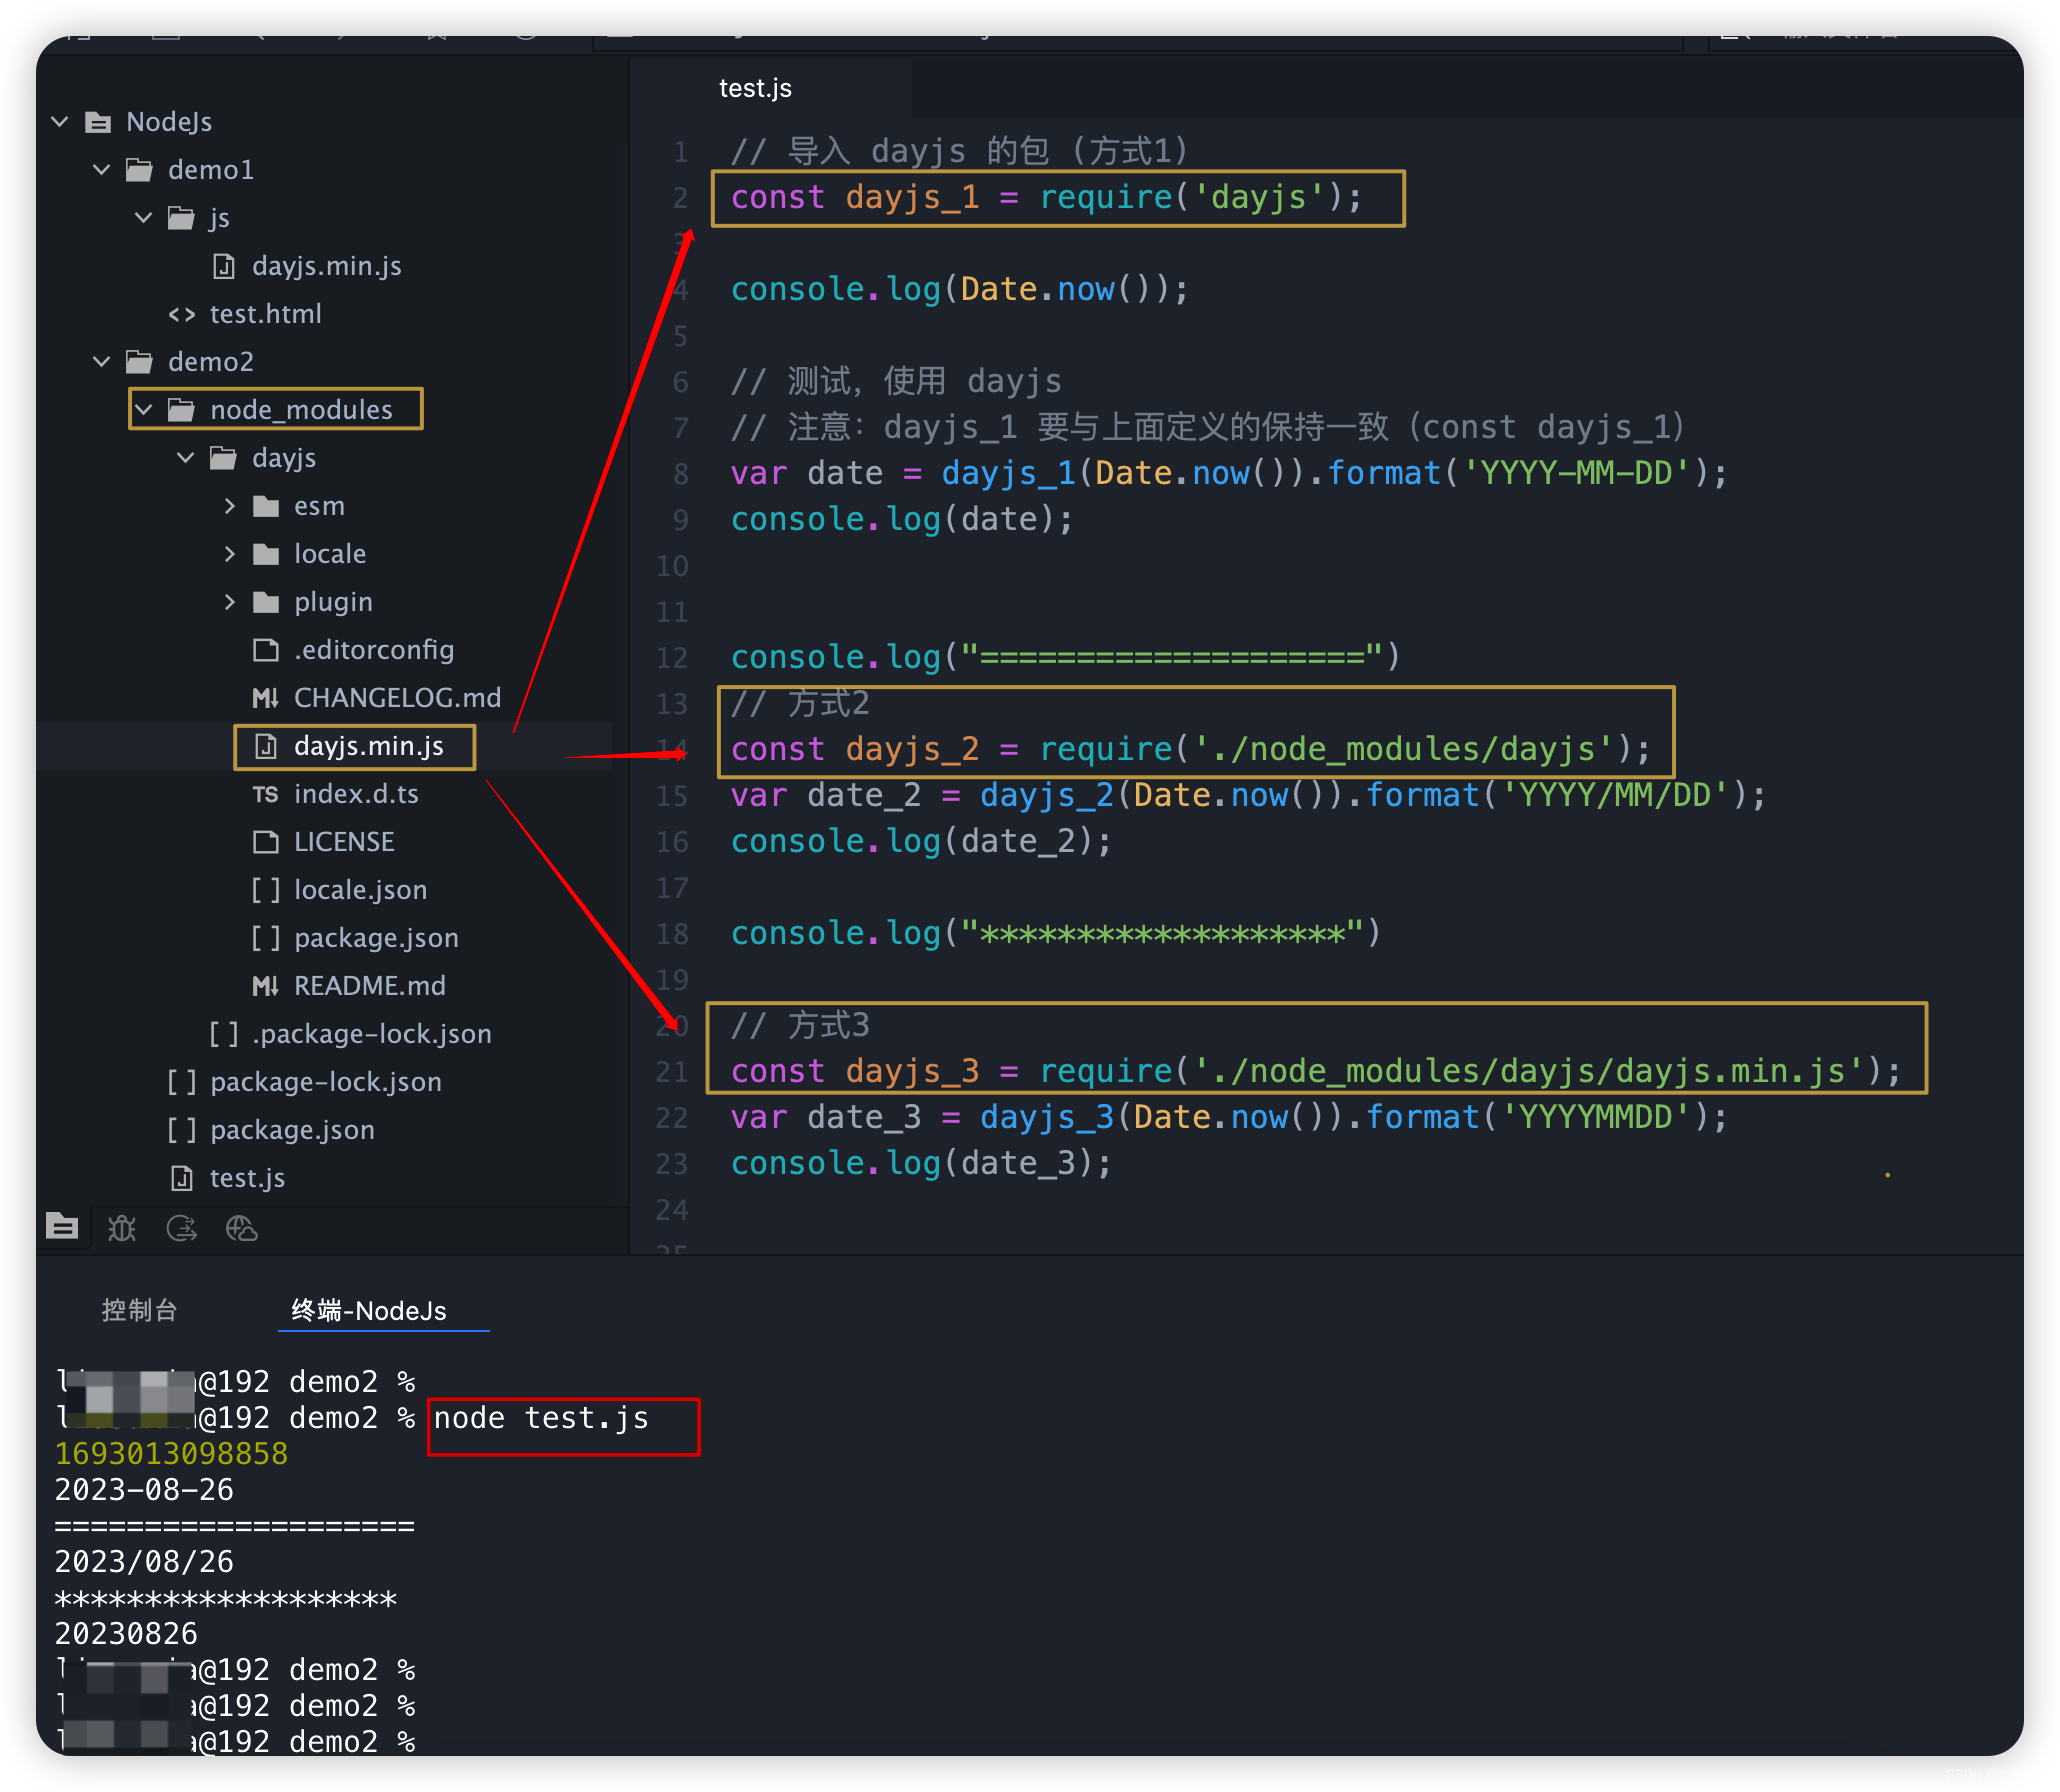
Task: Click line number 12 in the gutter
Action: [x=672, y=658]
